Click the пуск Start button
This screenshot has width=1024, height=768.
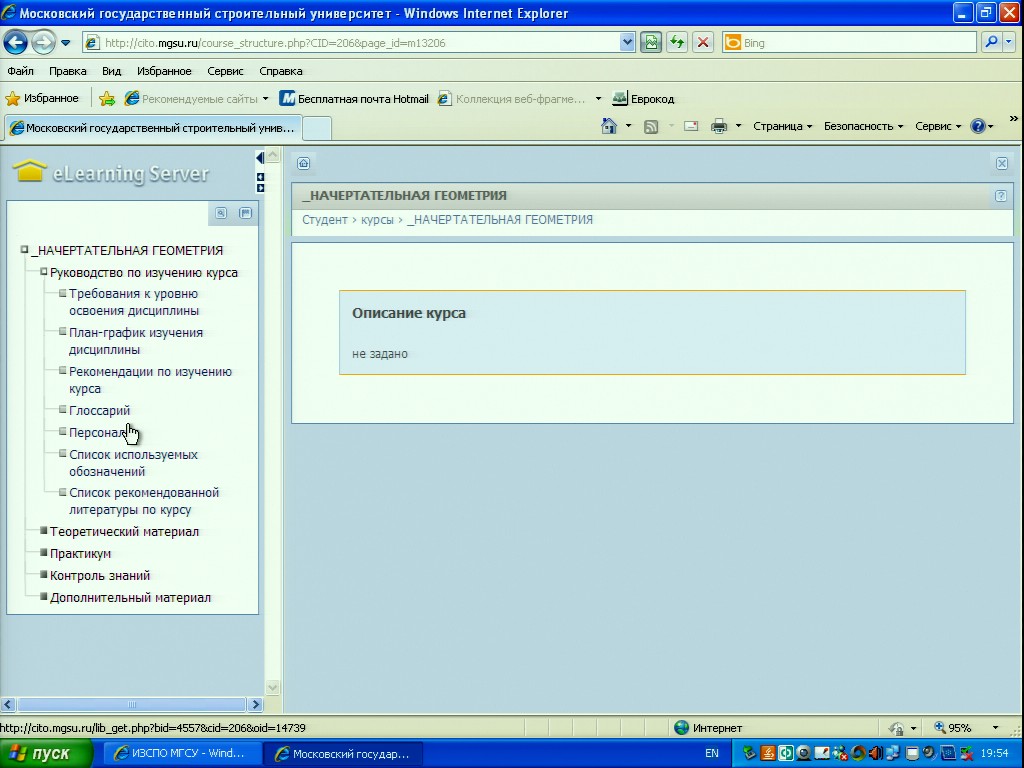46,754
